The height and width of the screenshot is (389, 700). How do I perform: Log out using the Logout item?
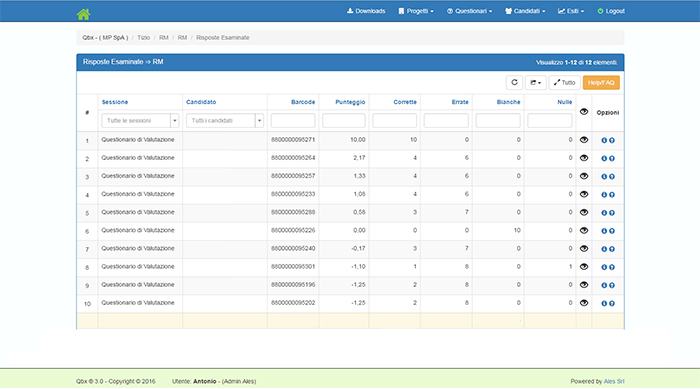point(611,11)
